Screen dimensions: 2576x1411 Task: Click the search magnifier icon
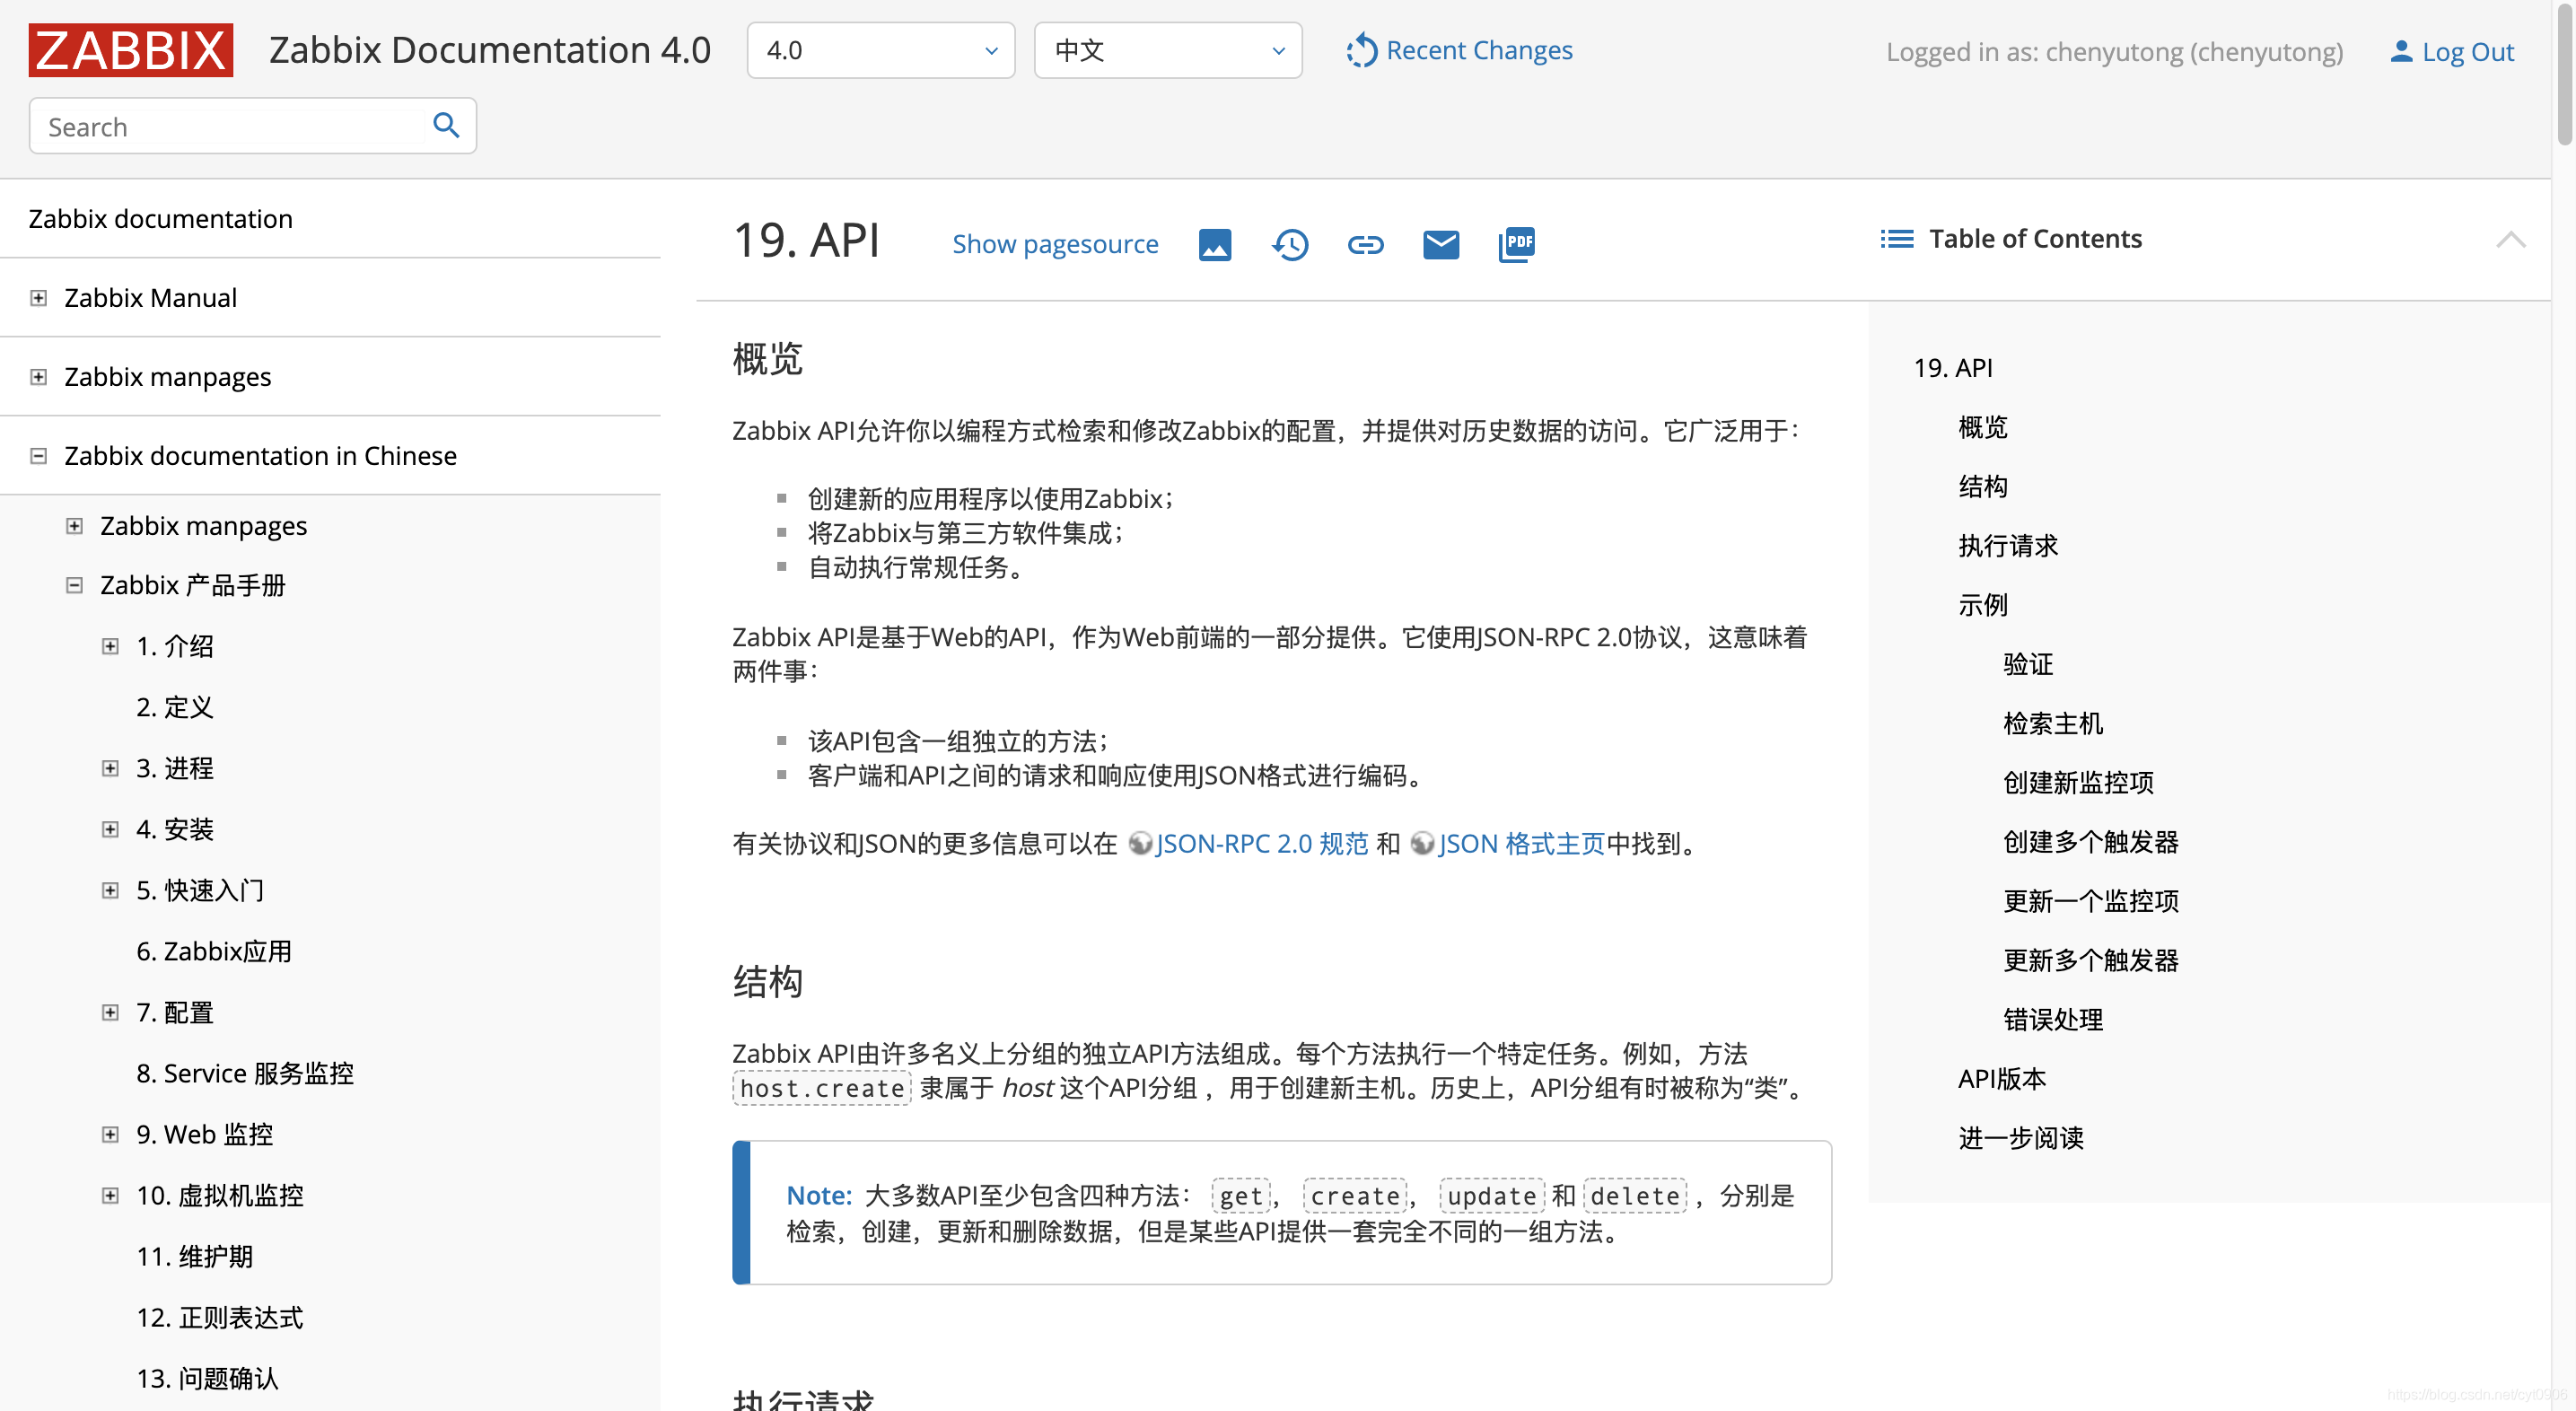coord(446,125)
